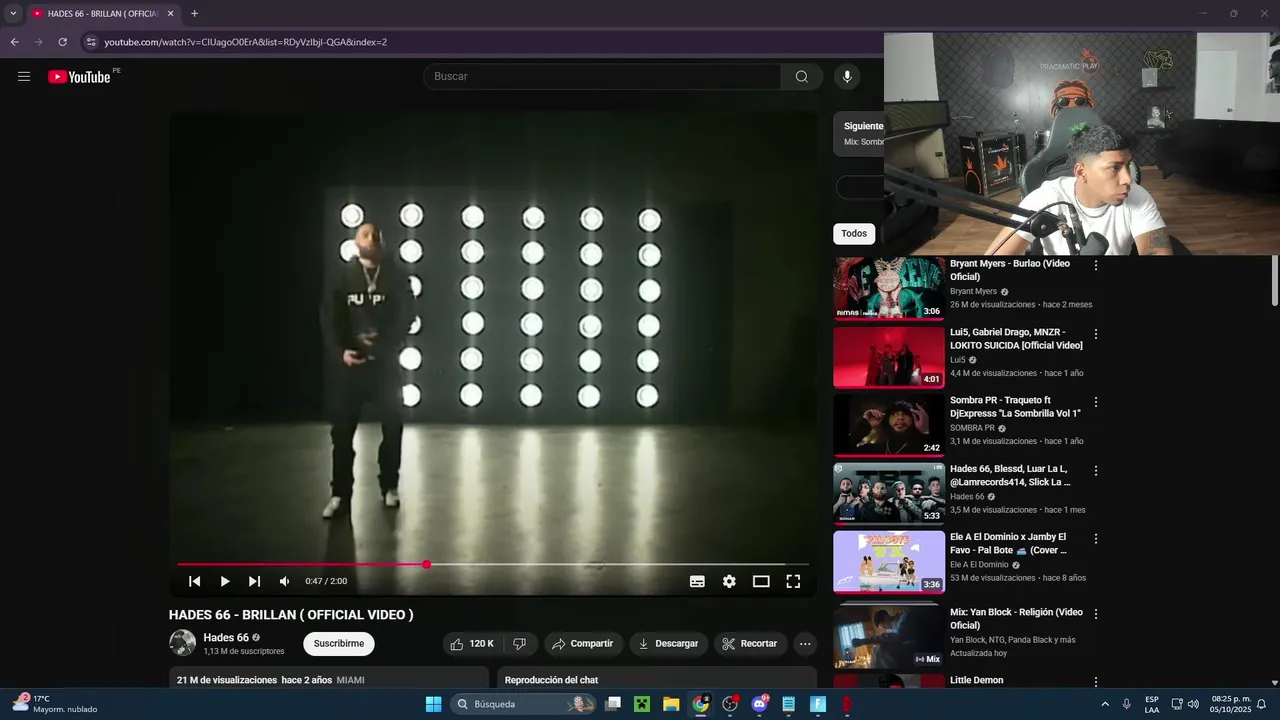Viewport: 1280px width, 720px height.
Task: Open Bryant Myers - Burlao video thumbnail
Action: coord(889,289)
